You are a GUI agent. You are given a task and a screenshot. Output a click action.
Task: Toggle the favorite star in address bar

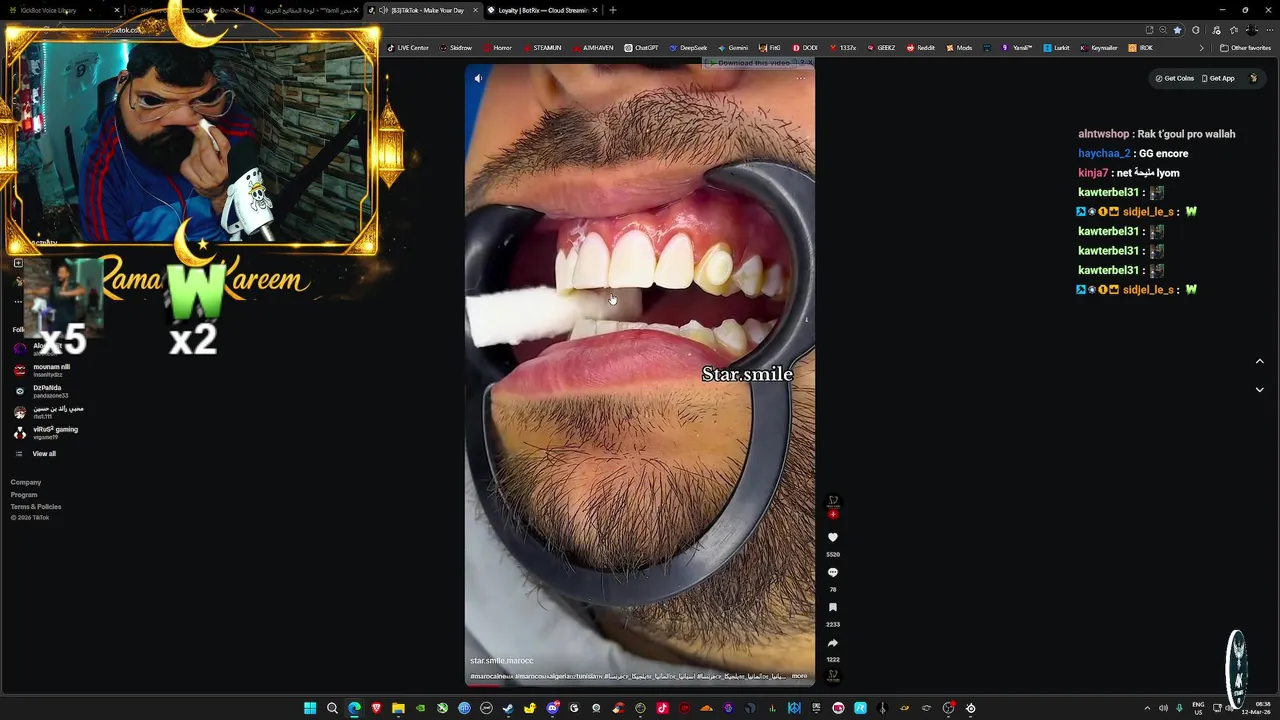tap(1177, 30)
